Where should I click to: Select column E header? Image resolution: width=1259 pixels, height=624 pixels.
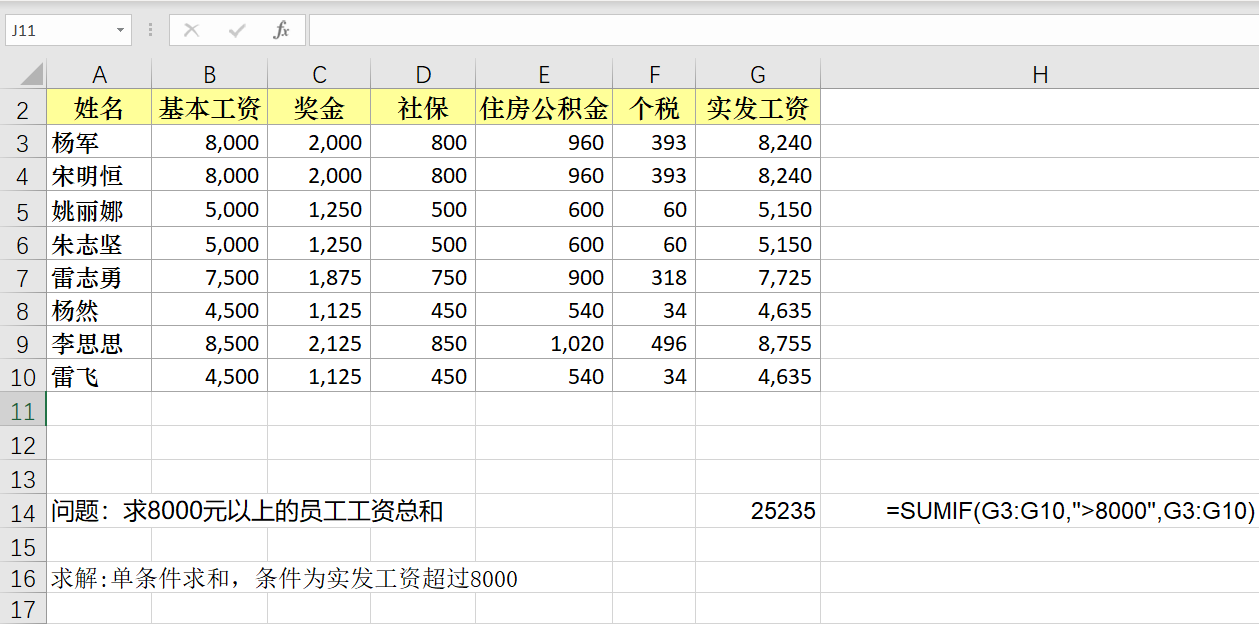pos(544,74)
